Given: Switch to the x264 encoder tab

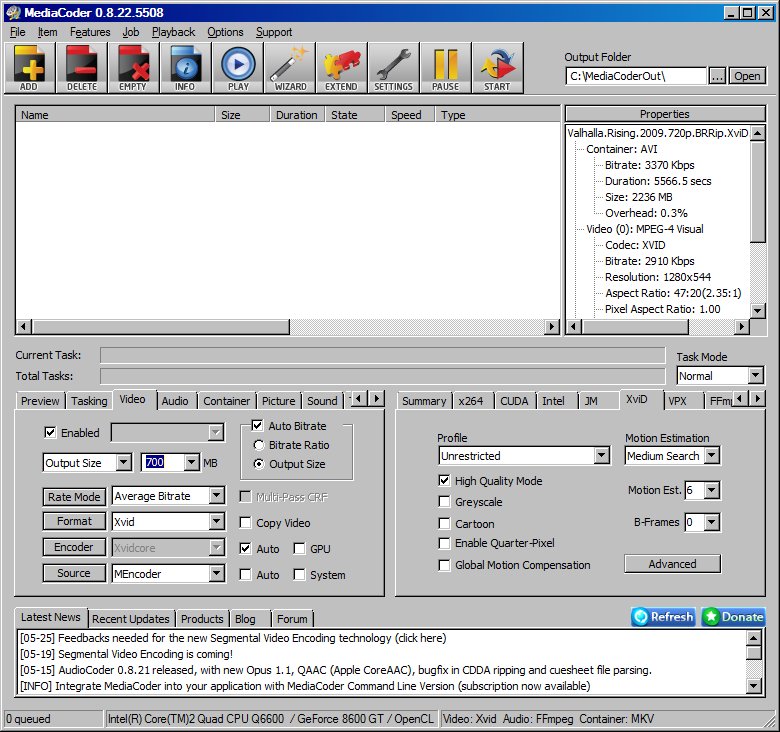Looking at the screenshot, I should pos(471,401).
